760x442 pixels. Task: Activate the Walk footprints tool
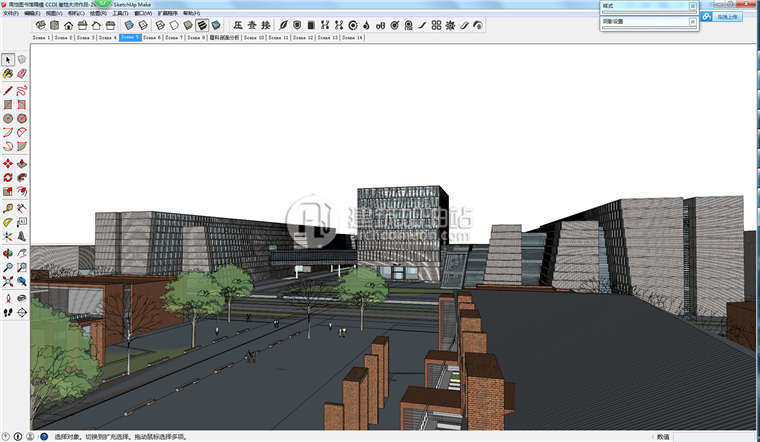(8, 313)
